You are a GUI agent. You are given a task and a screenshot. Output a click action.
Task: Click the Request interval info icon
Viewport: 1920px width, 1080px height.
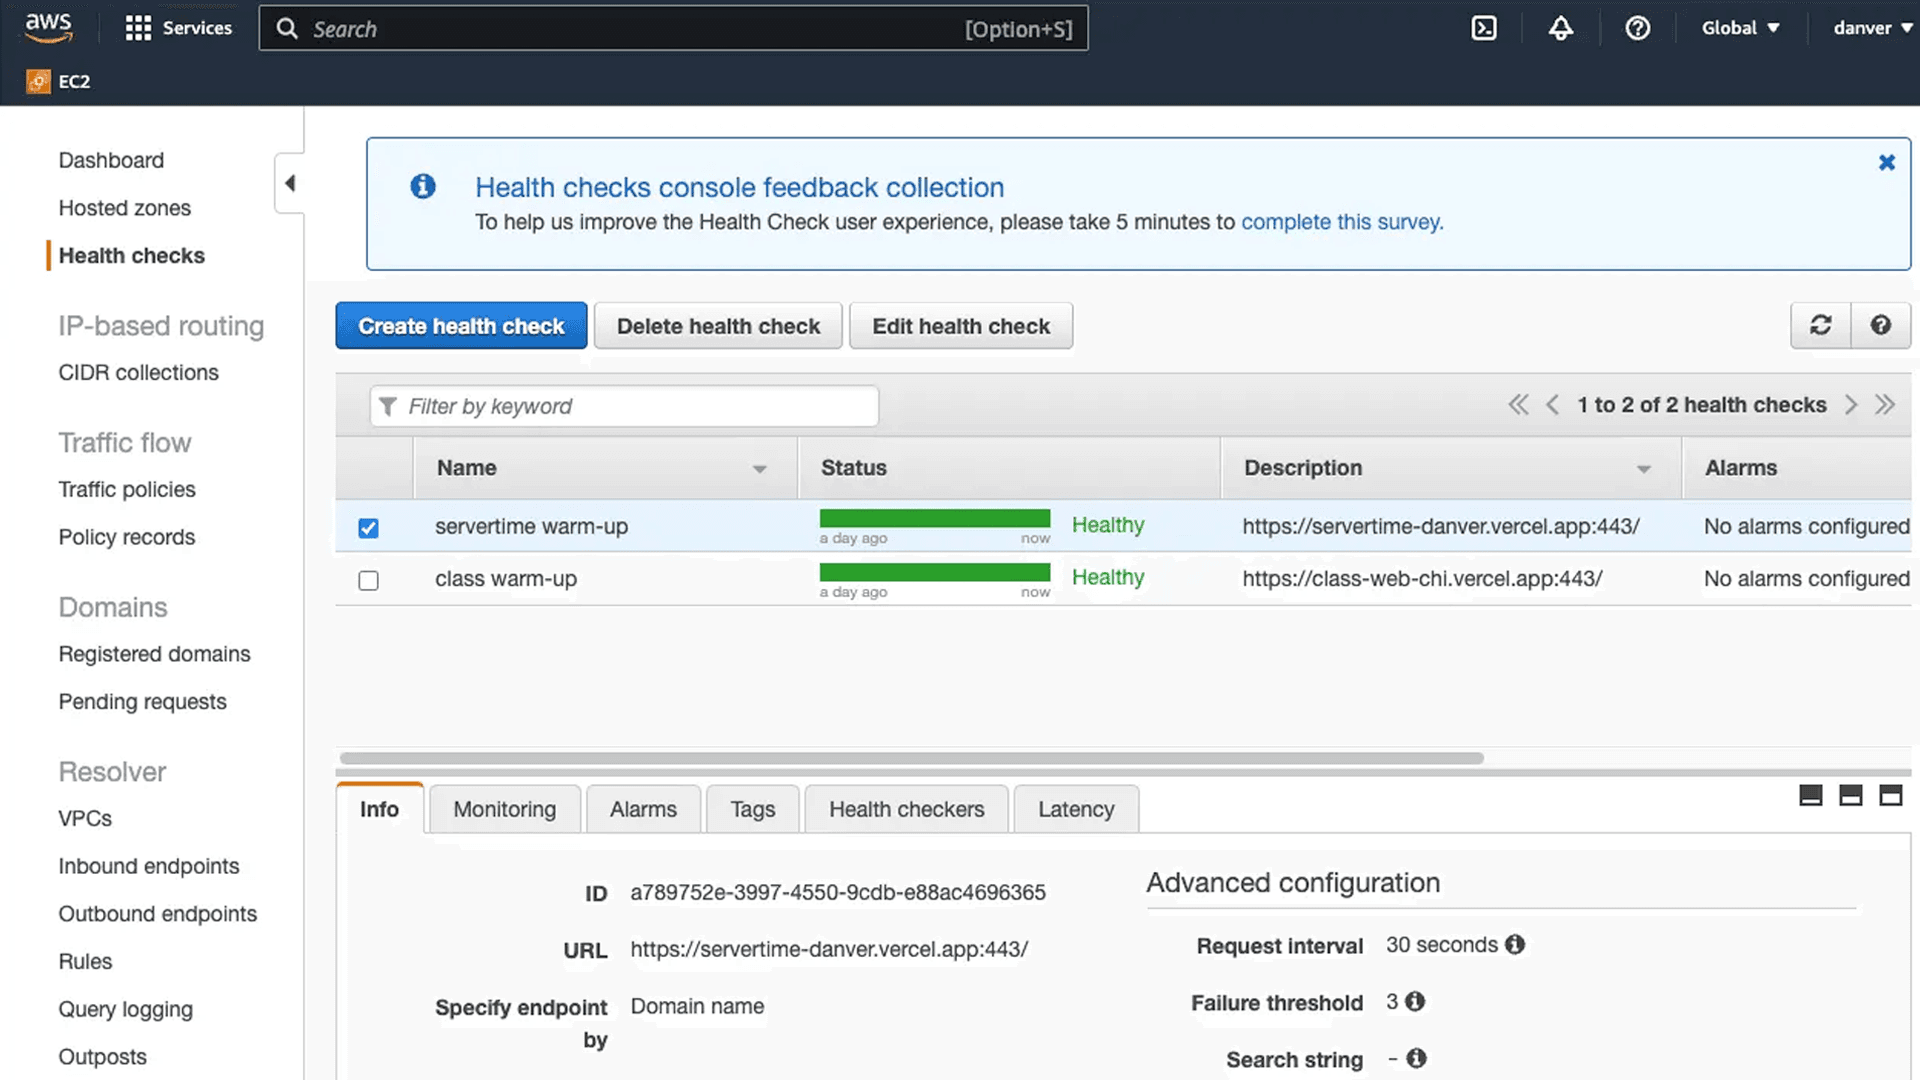1515,944
